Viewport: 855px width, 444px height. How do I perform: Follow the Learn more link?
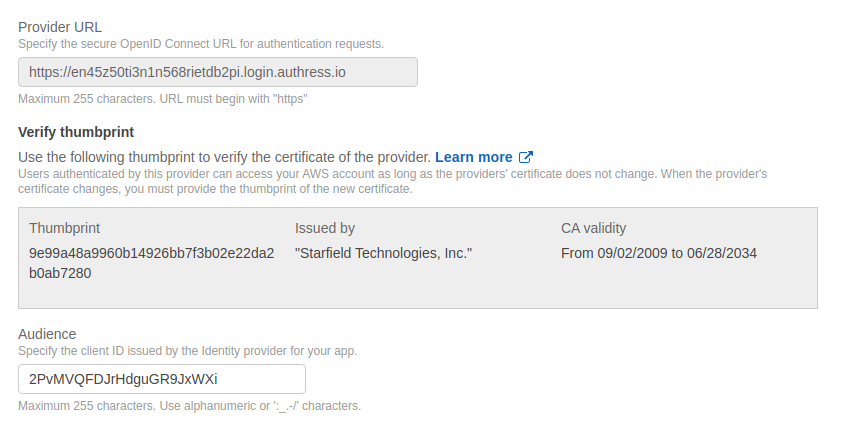pyautogui.click(x=473, y=157)
